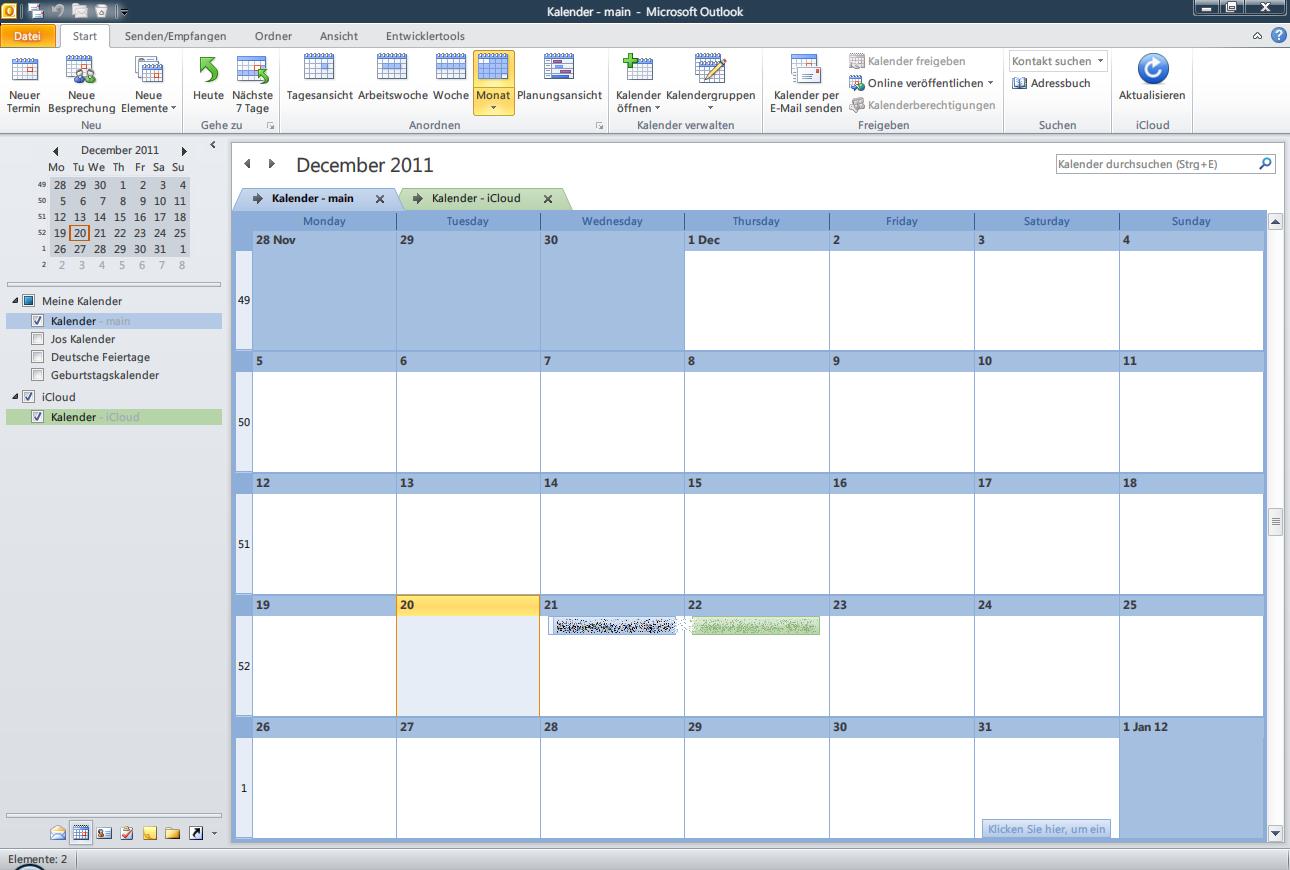Go to next month in date navigator
This screenshot has width=1290, height=870.
pos(184,151)
